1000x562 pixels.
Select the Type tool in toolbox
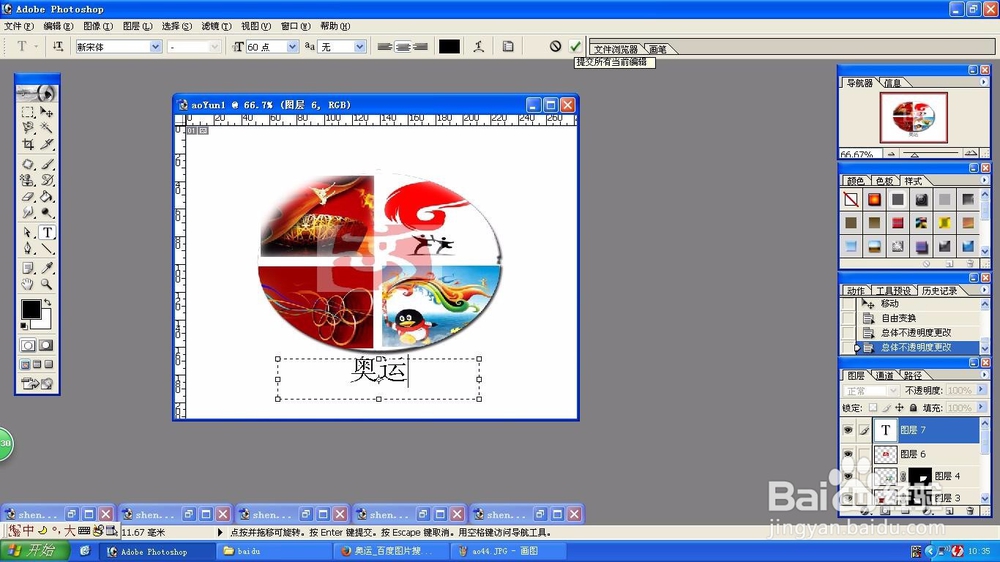click(x=47, y=232)
